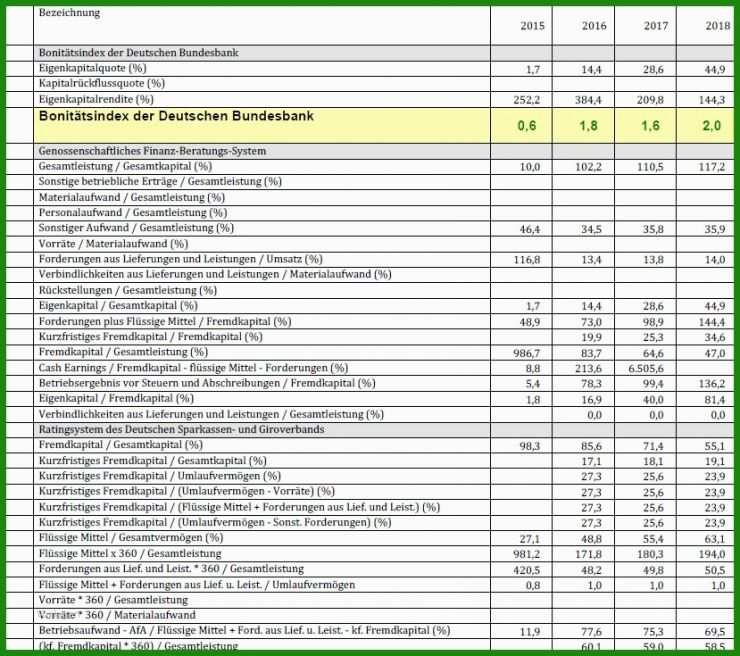The height and width of the screenshot is (656, 740).
Task: Click the 'Cash Earnings / Fremdkapital' row label
Action: tap(193, 368)
